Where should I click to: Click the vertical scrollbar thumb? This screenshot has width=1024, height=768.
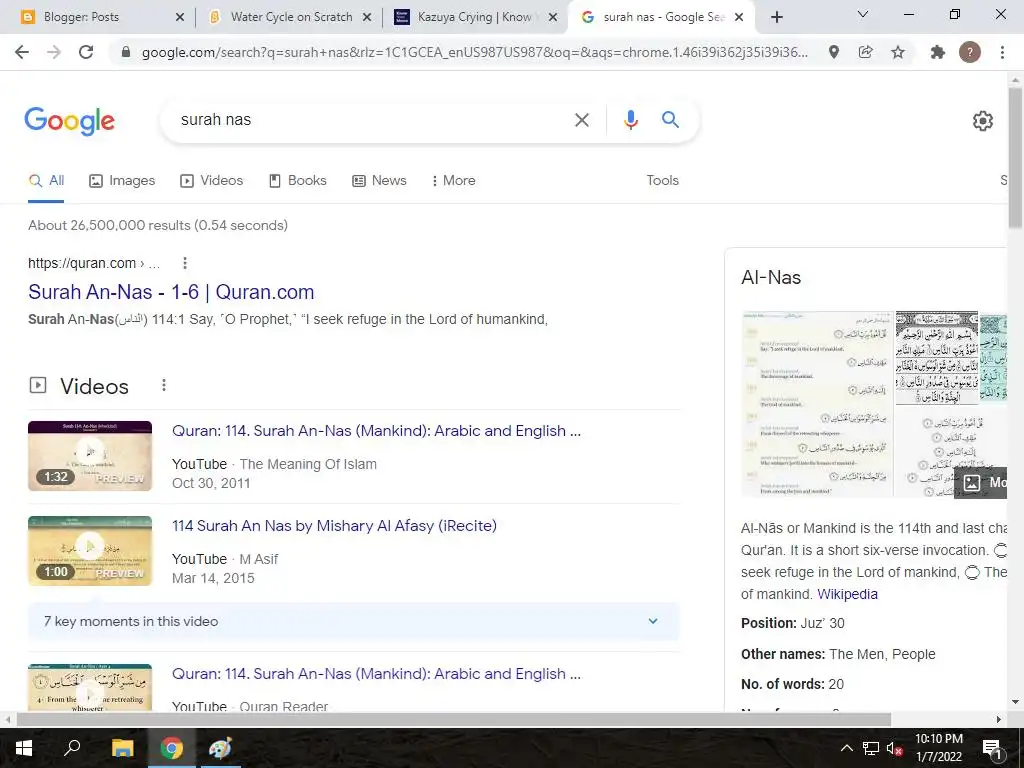tap(1015, 157)
